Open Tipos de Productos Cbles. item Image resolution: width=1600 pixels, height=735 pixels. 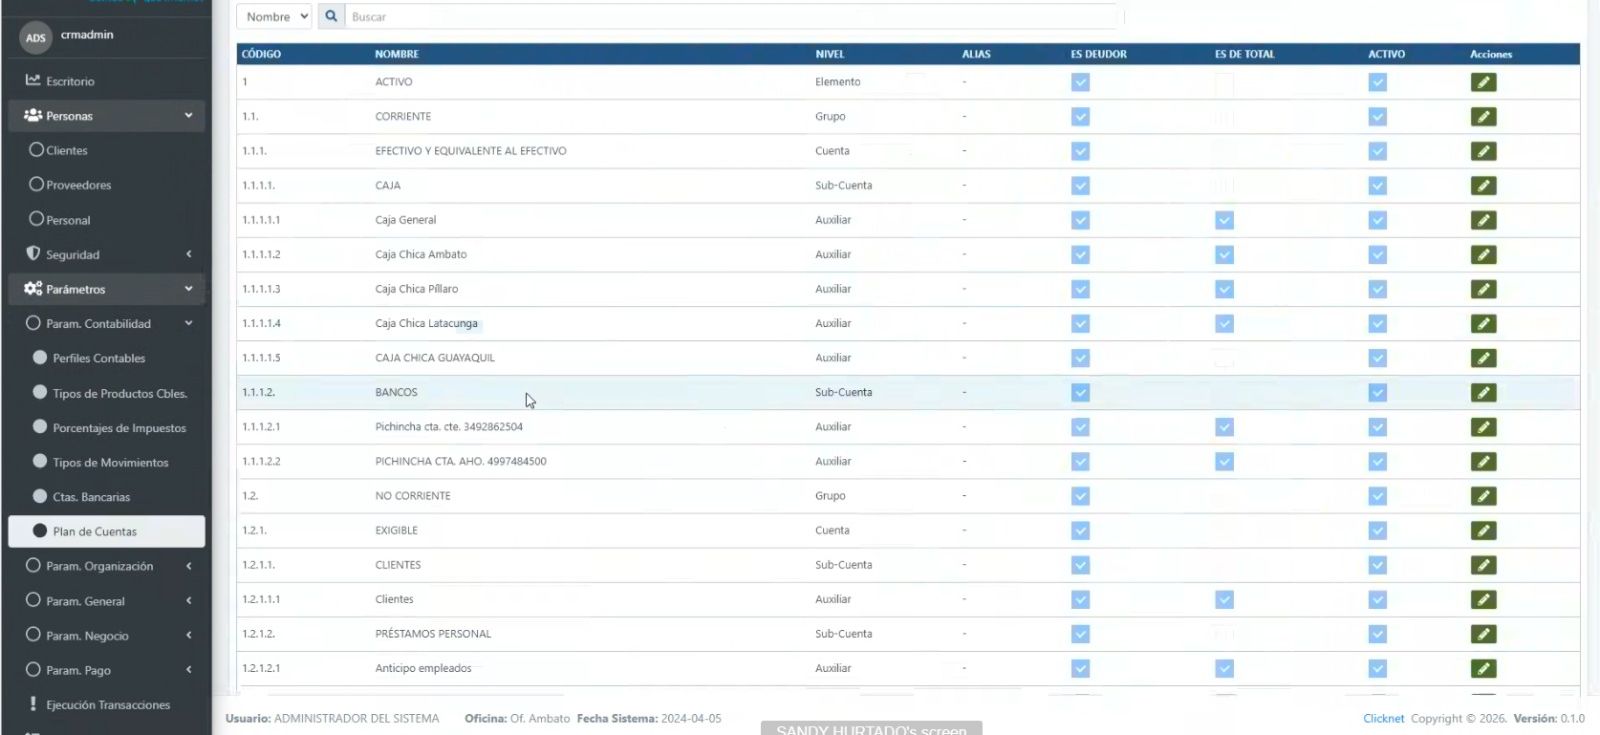pyautogui.click(x=119, y=393)
